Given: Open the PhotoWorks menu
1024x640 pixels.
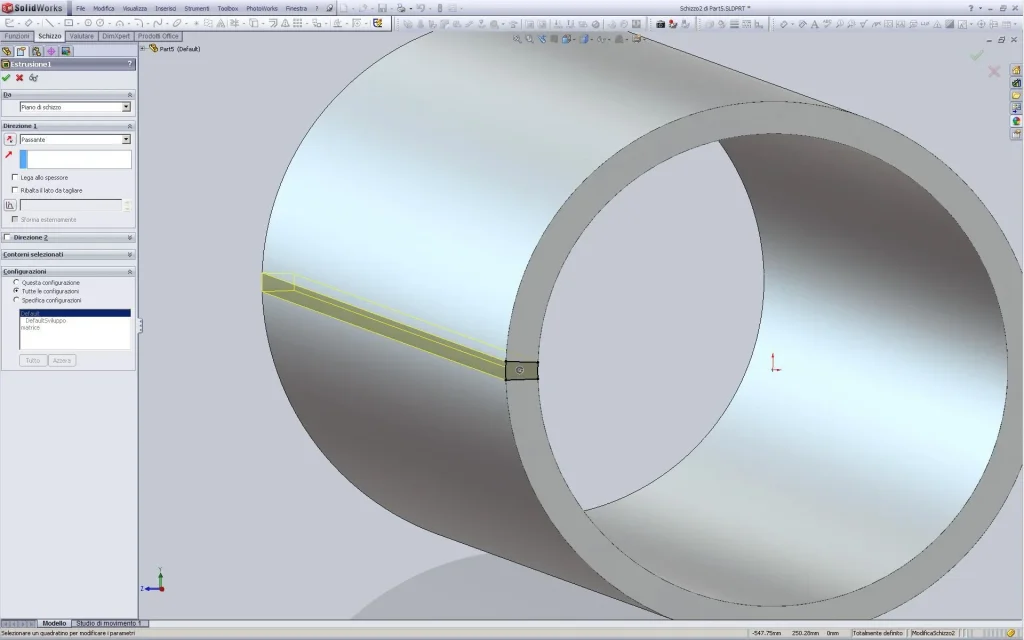Looking at the screenshot, I should [x=262, y=8].
